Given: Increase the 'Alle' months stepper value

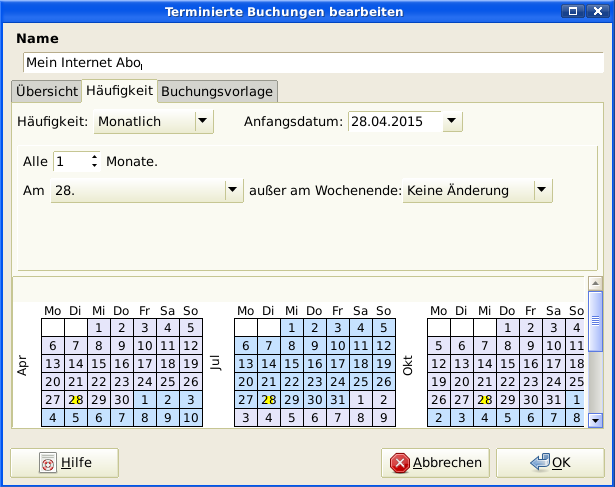Looking at the screenshot, I should (95, 156).
